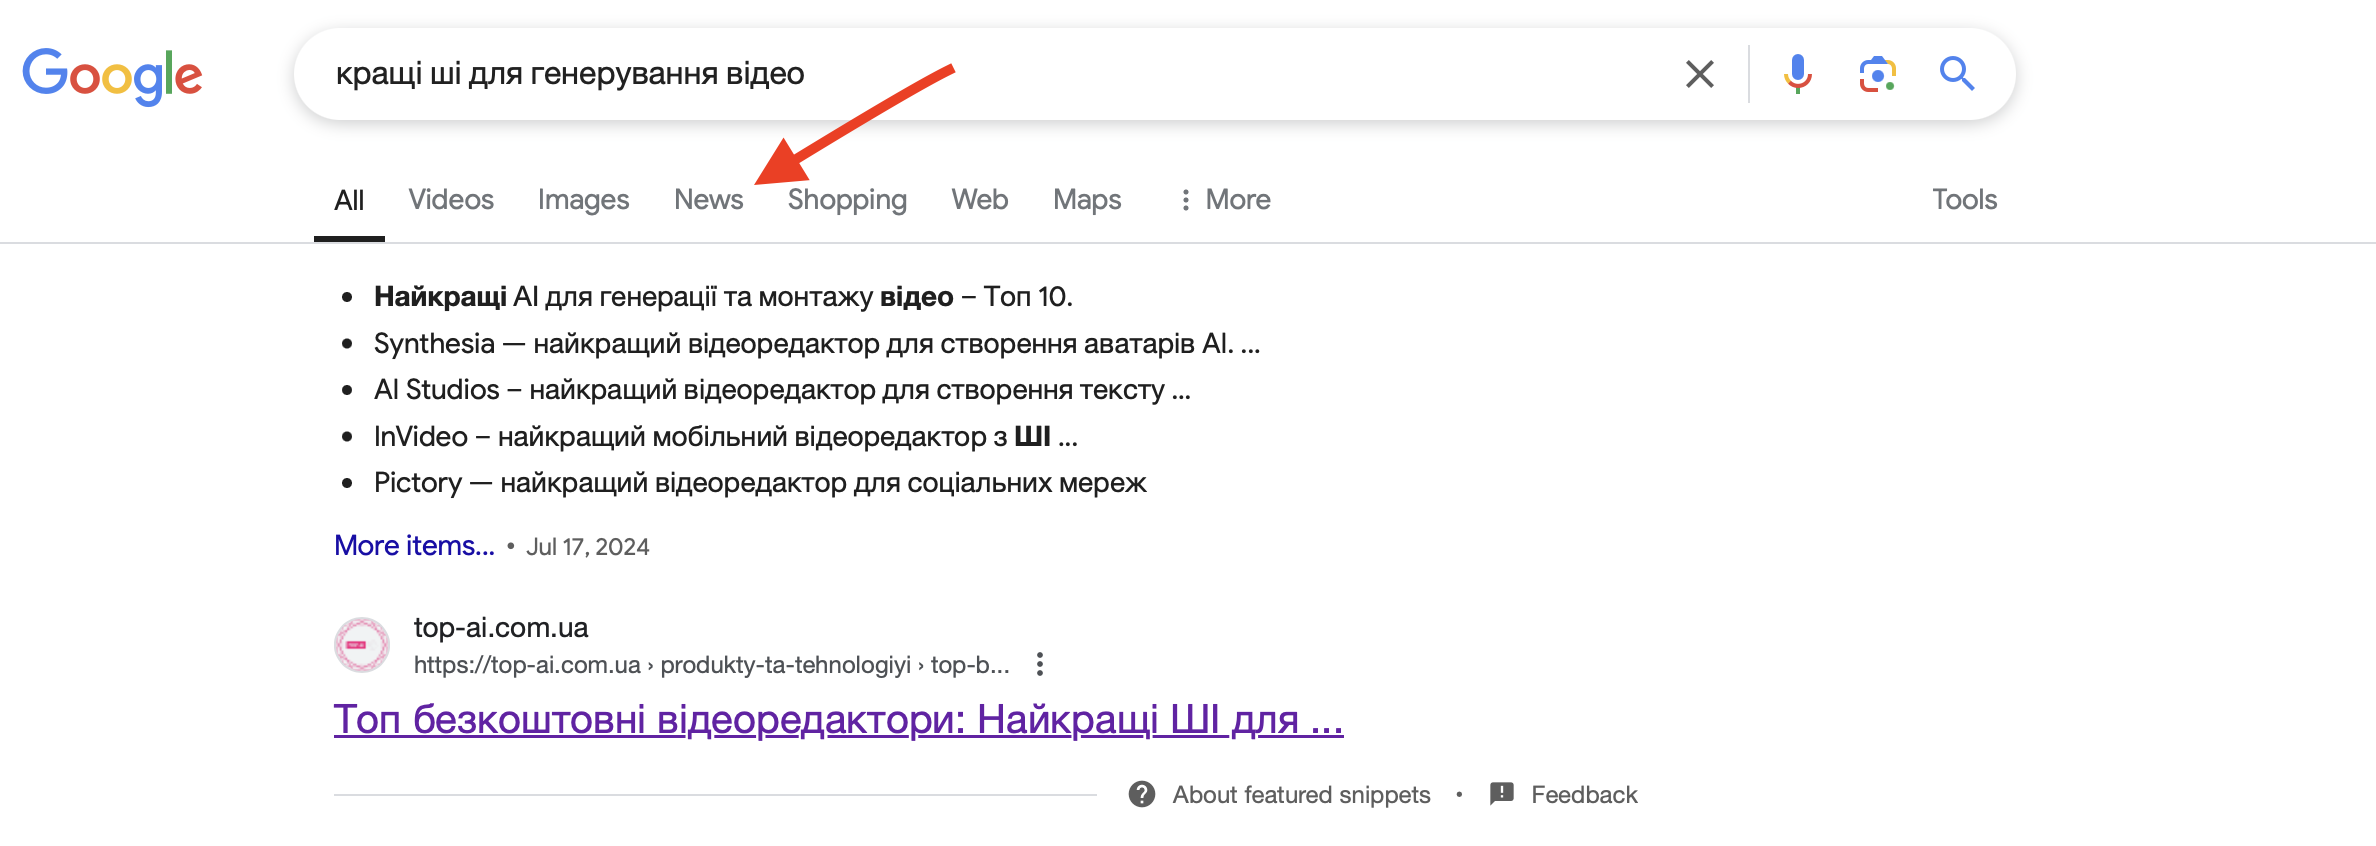Select the News tab
The height and width of the screenshot is (846, 2376).
coord(708,200)
